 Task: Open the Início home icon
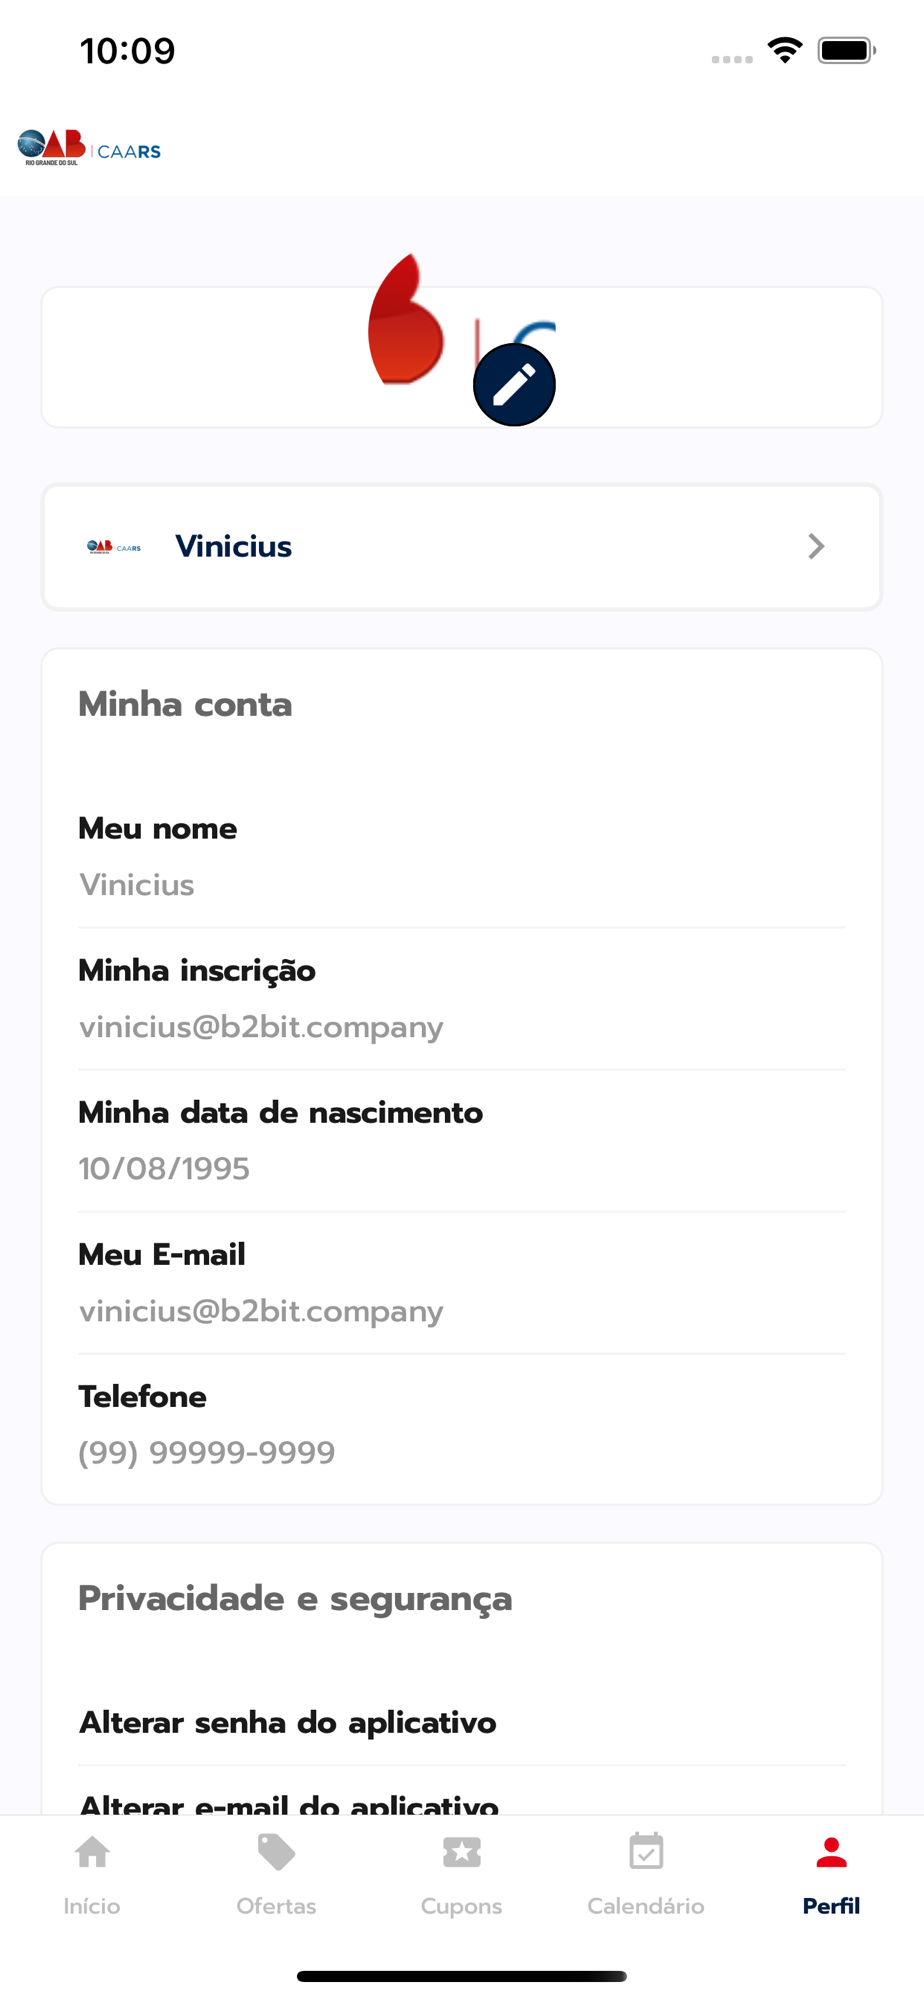click(x=92, y=1853)
